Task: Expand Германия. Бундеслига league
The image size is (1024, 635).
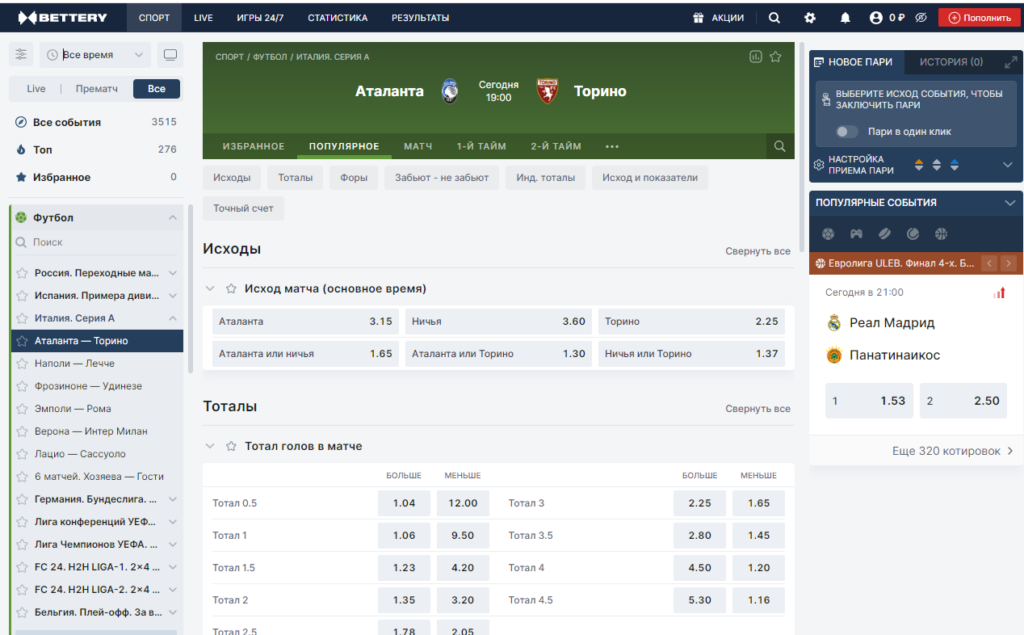Action: pos(172,499)
